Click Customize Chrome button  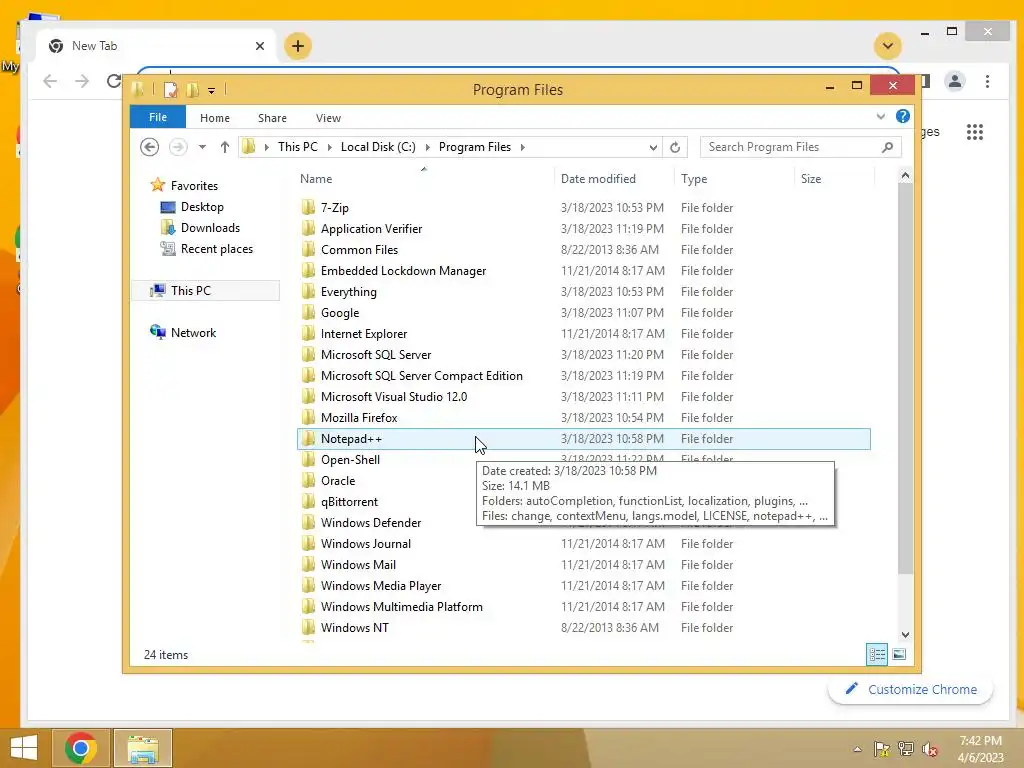tap(911, 689)
